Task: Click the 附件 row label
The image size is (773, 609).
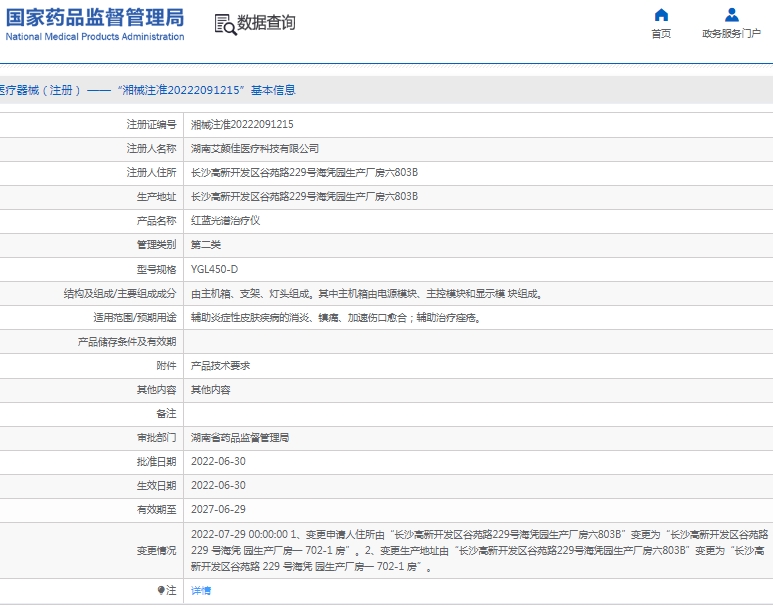Action: (166, 365)
